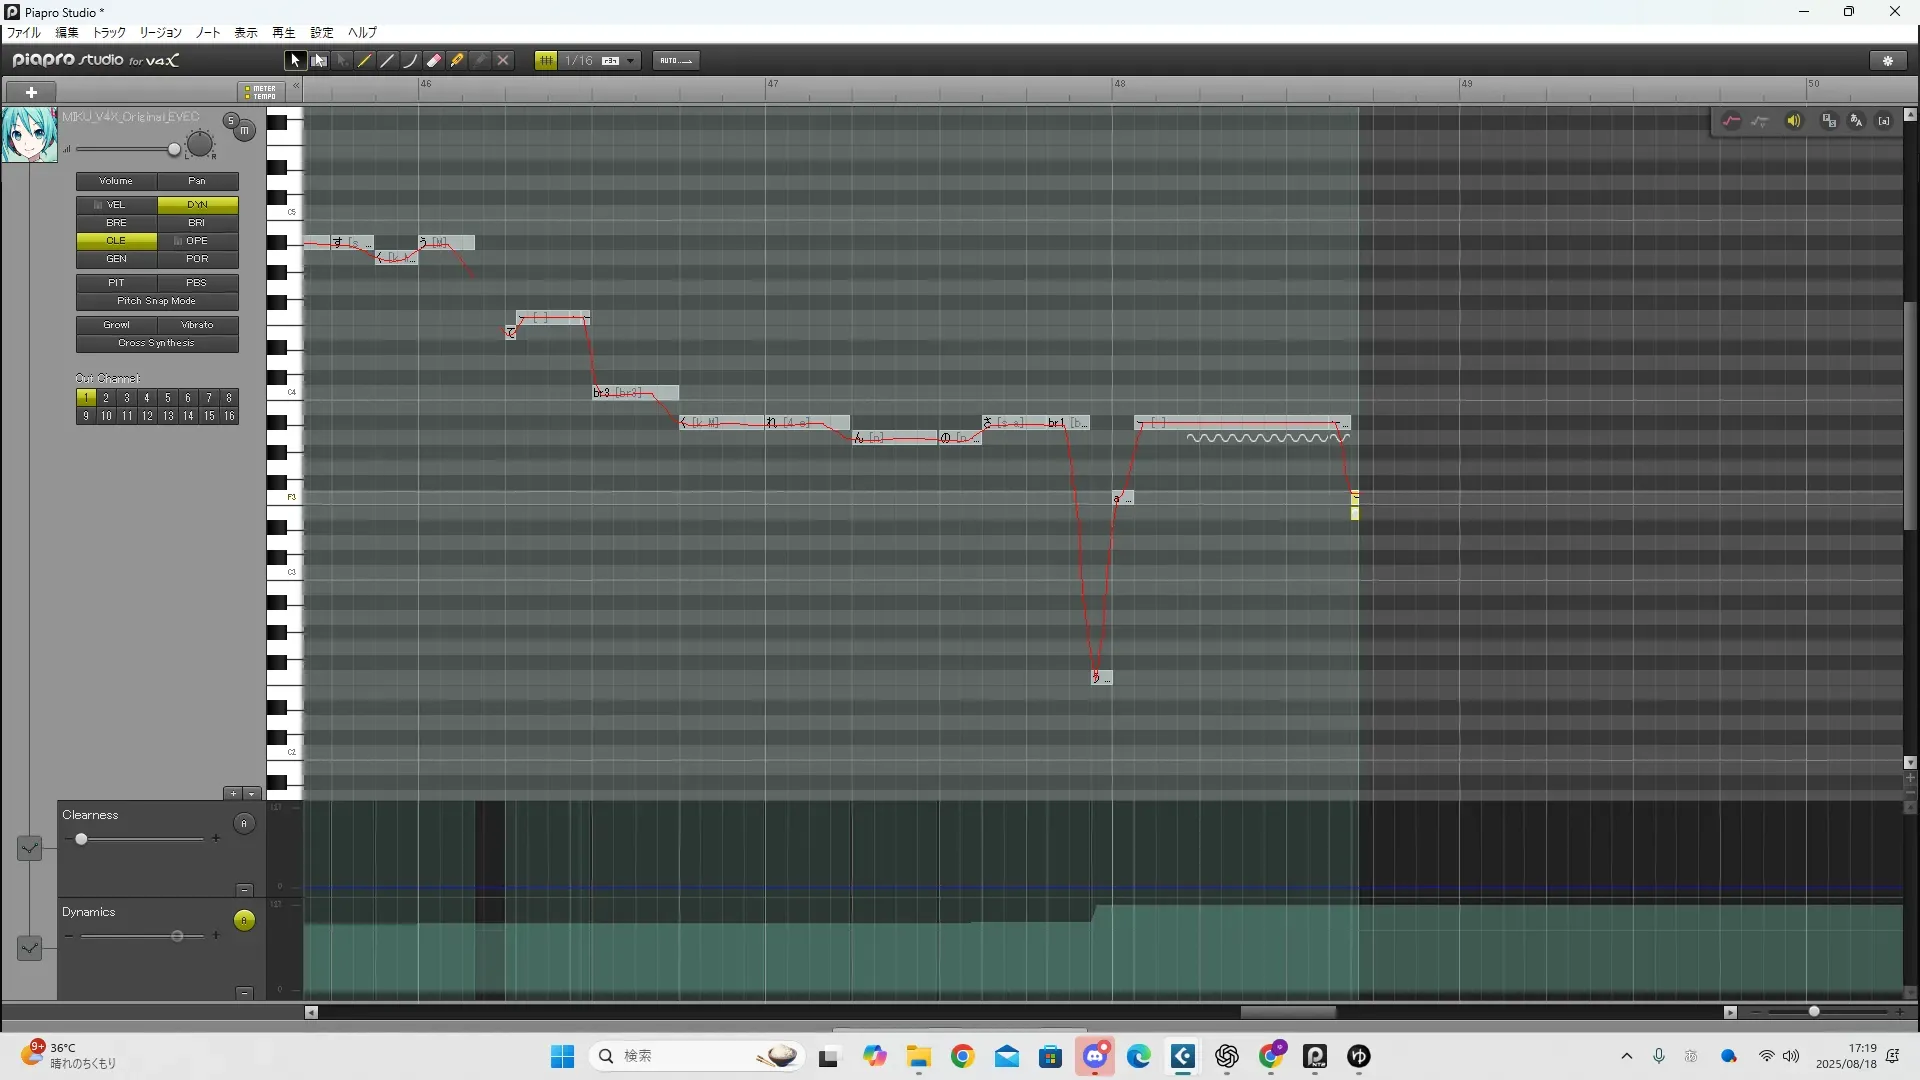Expand the Clearness parameter lane dropdown

[29, 848]
